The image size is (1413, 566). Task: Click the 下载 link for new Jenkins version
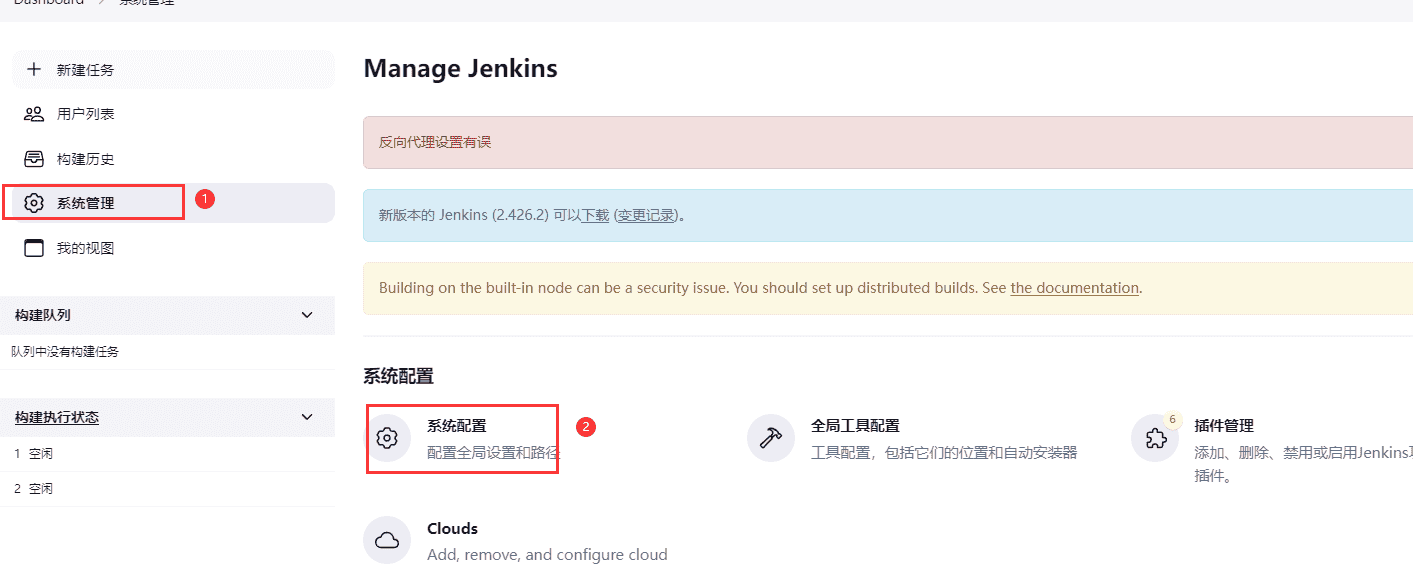click(595, 215)
